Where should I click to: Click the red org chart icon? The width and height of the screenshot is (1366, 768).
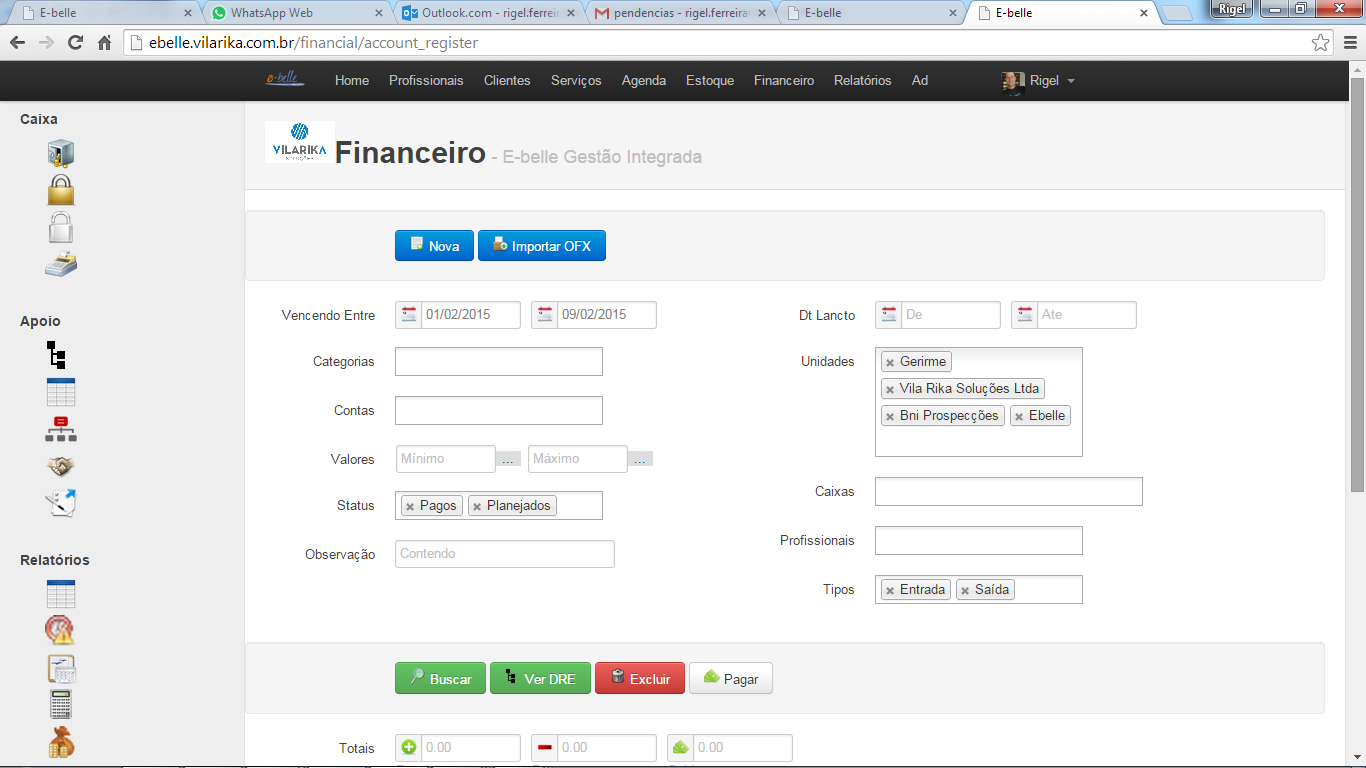[61, 429]
